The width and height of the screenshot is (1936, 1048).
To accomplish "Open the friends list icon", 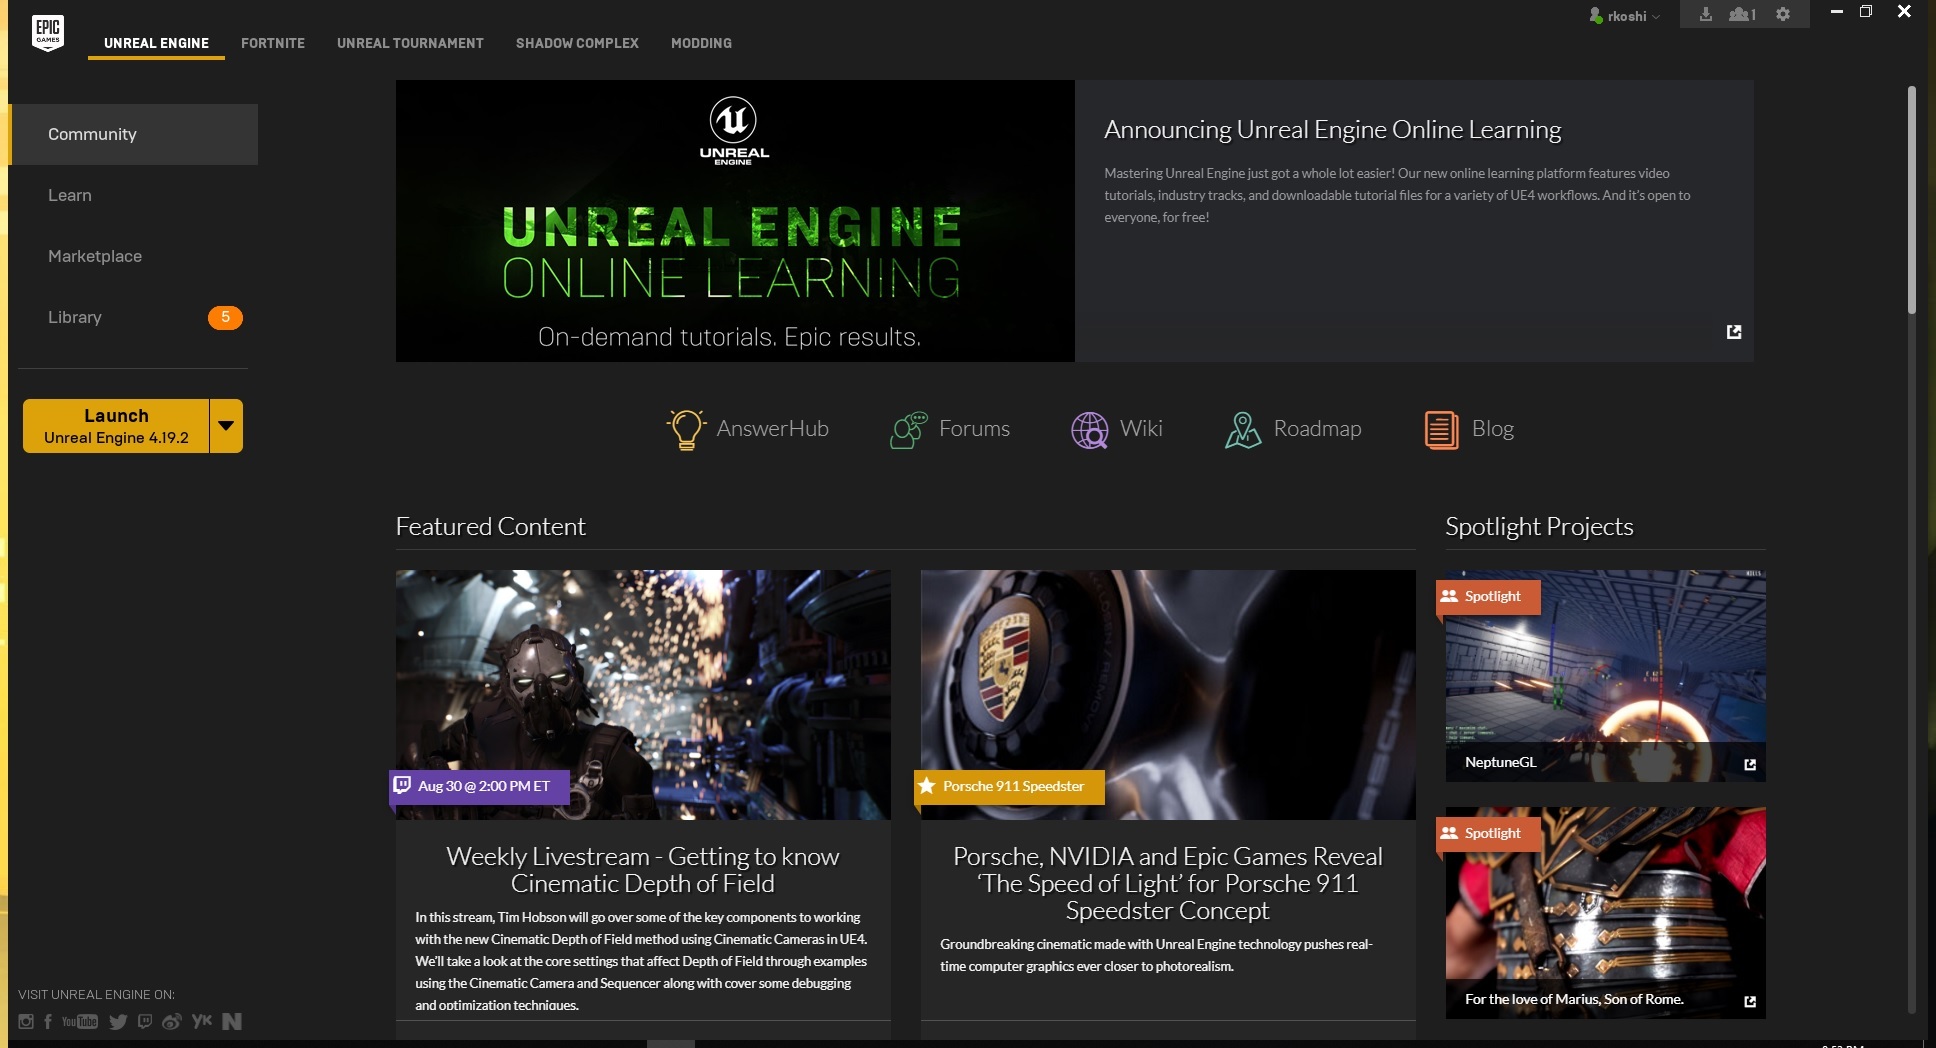I will pyautogui.click(x=1742, y=14).
